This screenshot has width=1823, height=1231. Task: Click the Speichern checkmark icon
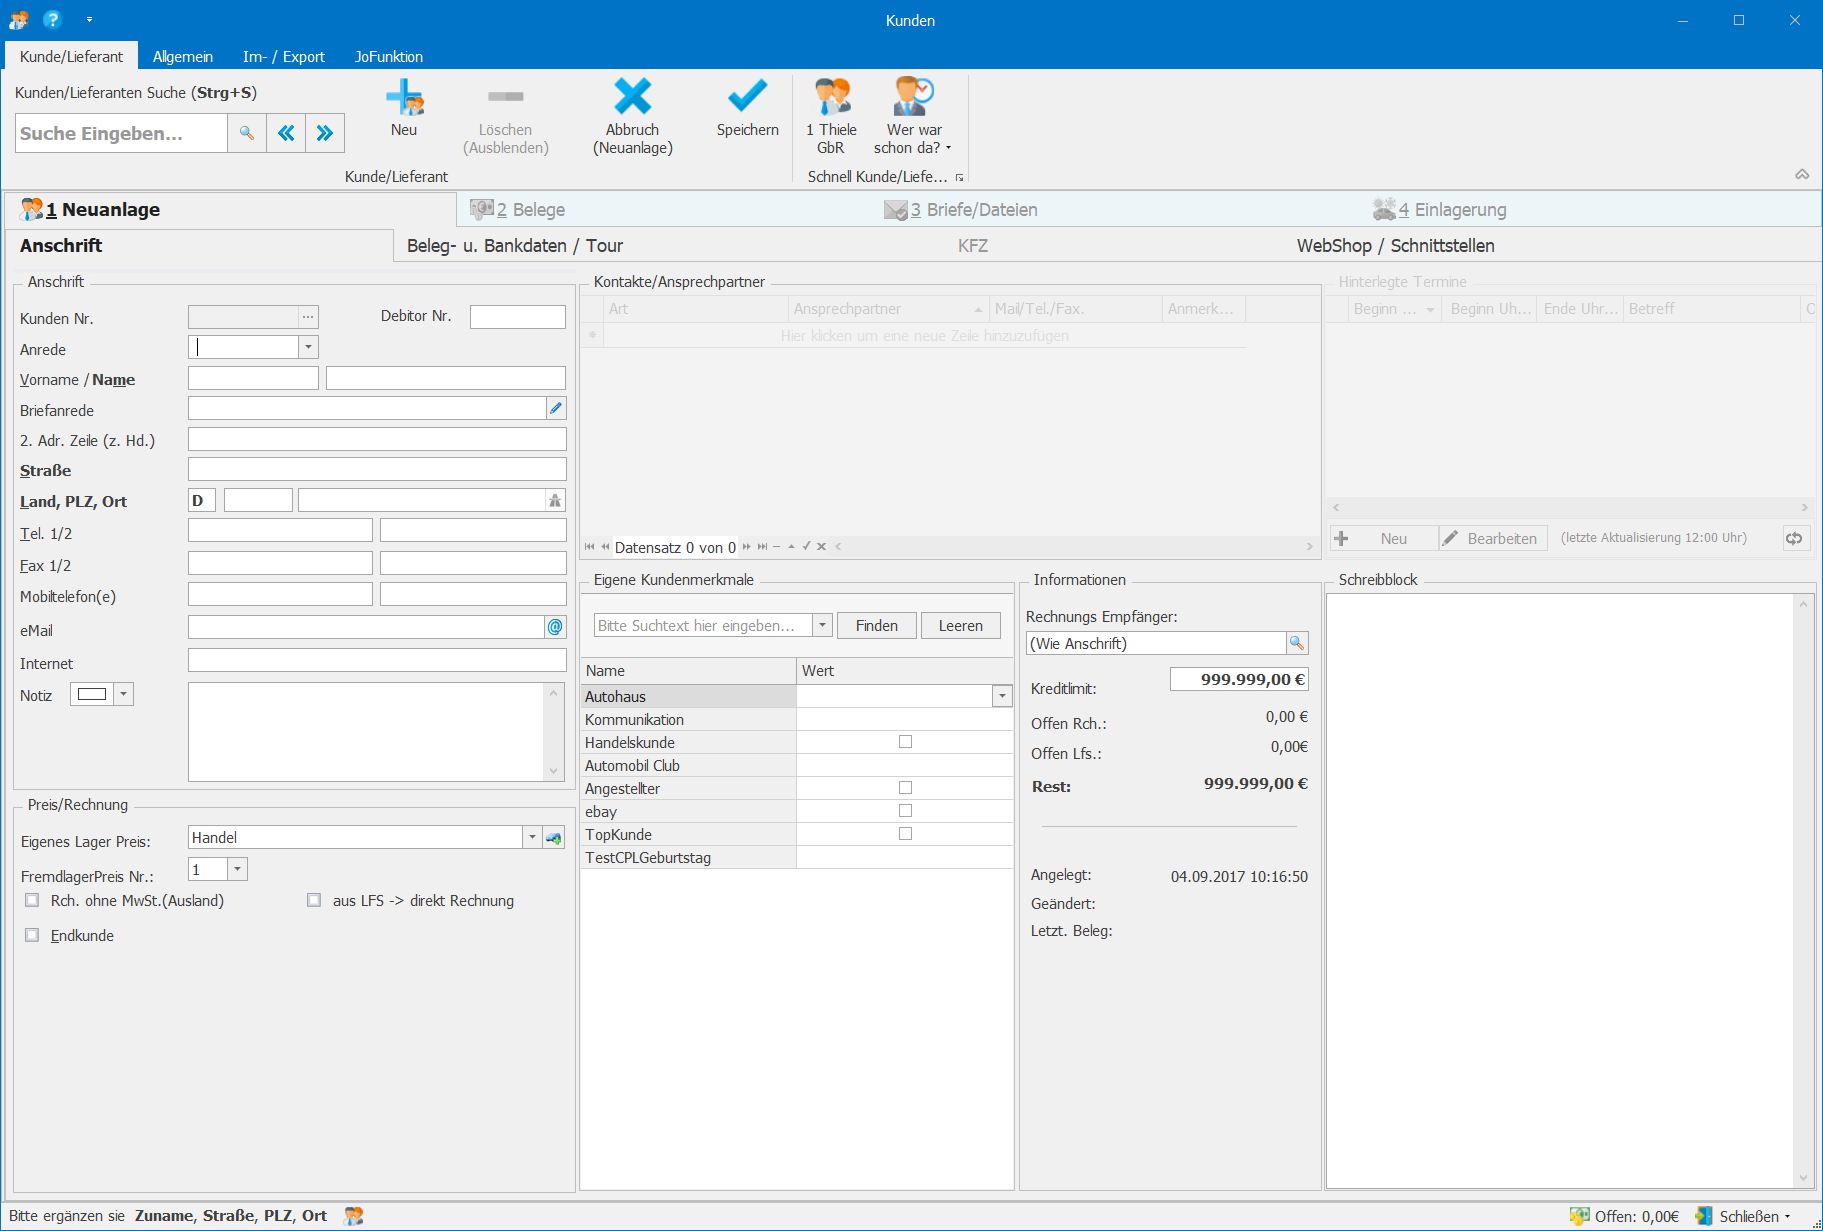pyautogui.click(x=747, y=97)
